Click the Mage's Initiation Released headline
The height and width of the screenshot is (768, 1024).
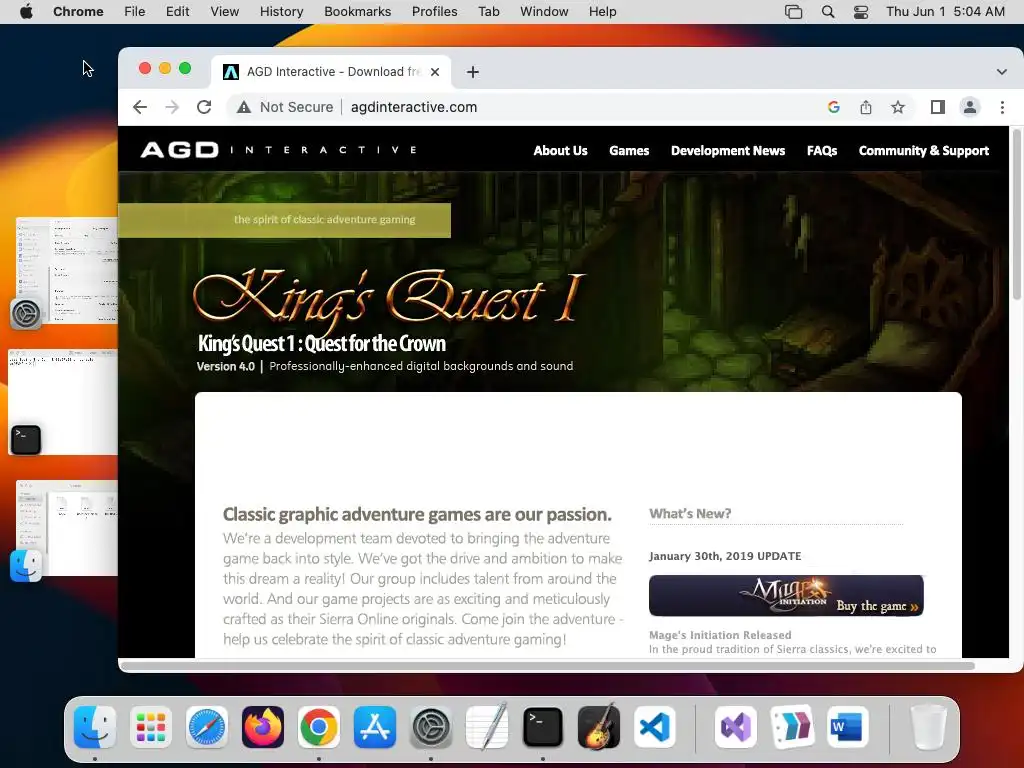click(720, 635)
